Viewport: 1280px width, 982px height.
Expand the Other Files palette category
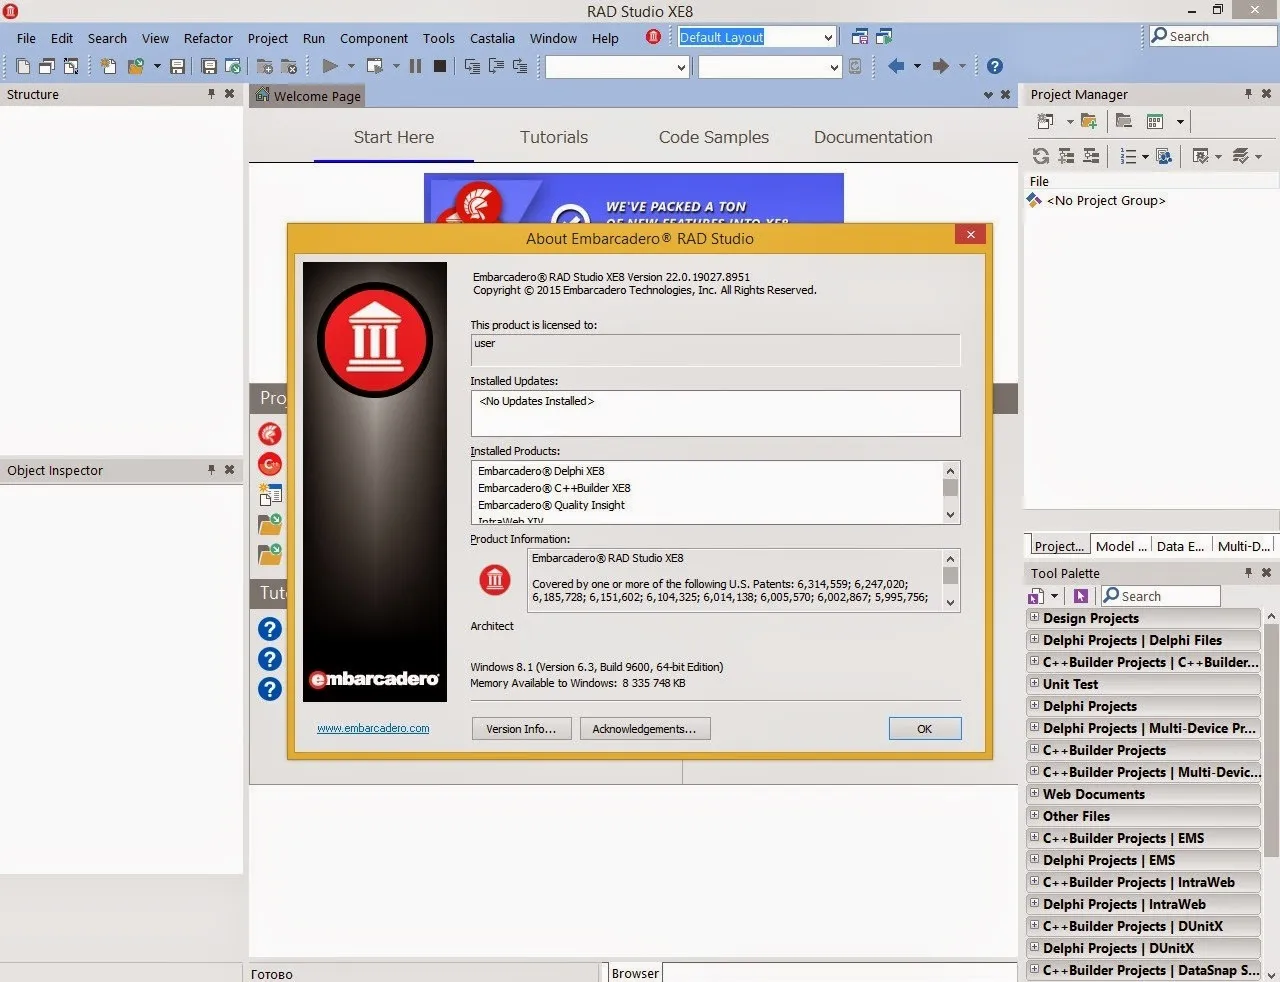pyautogui.click(x=1035, y=816)
